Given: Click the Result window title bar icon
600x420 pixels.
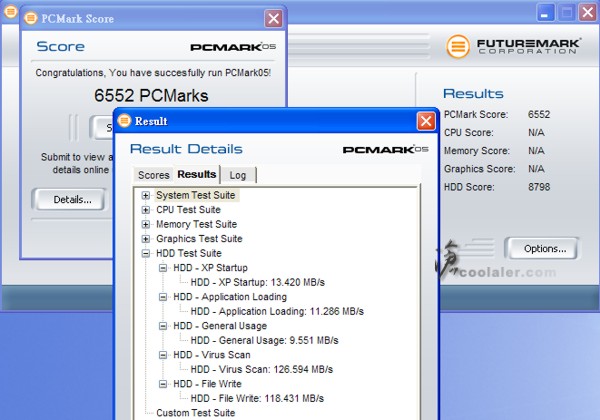Looking at the screenshot, I should click(x=125, y=121).
